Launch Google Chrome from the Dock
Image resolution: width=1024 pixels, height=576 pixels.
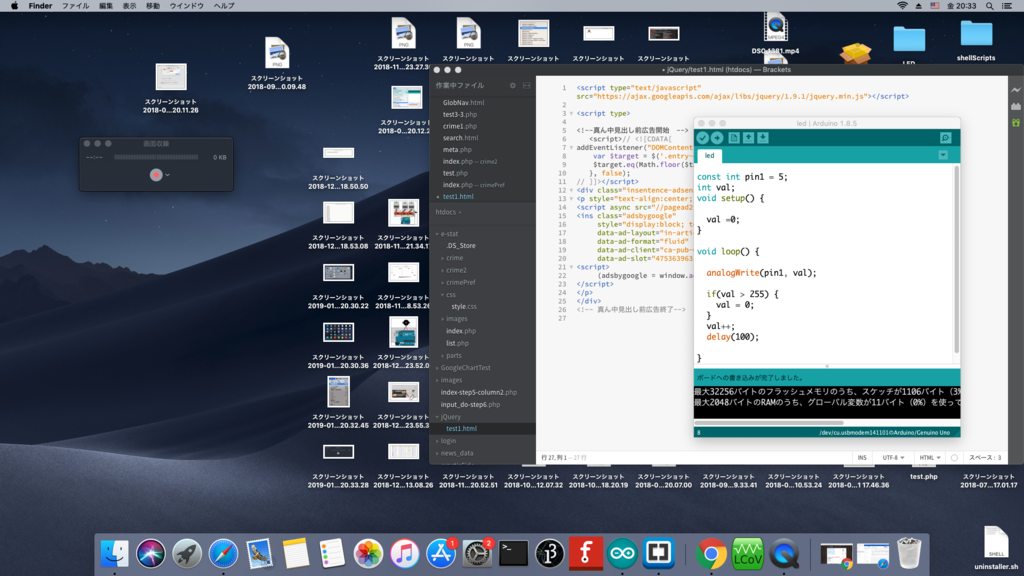pos(711,554)
